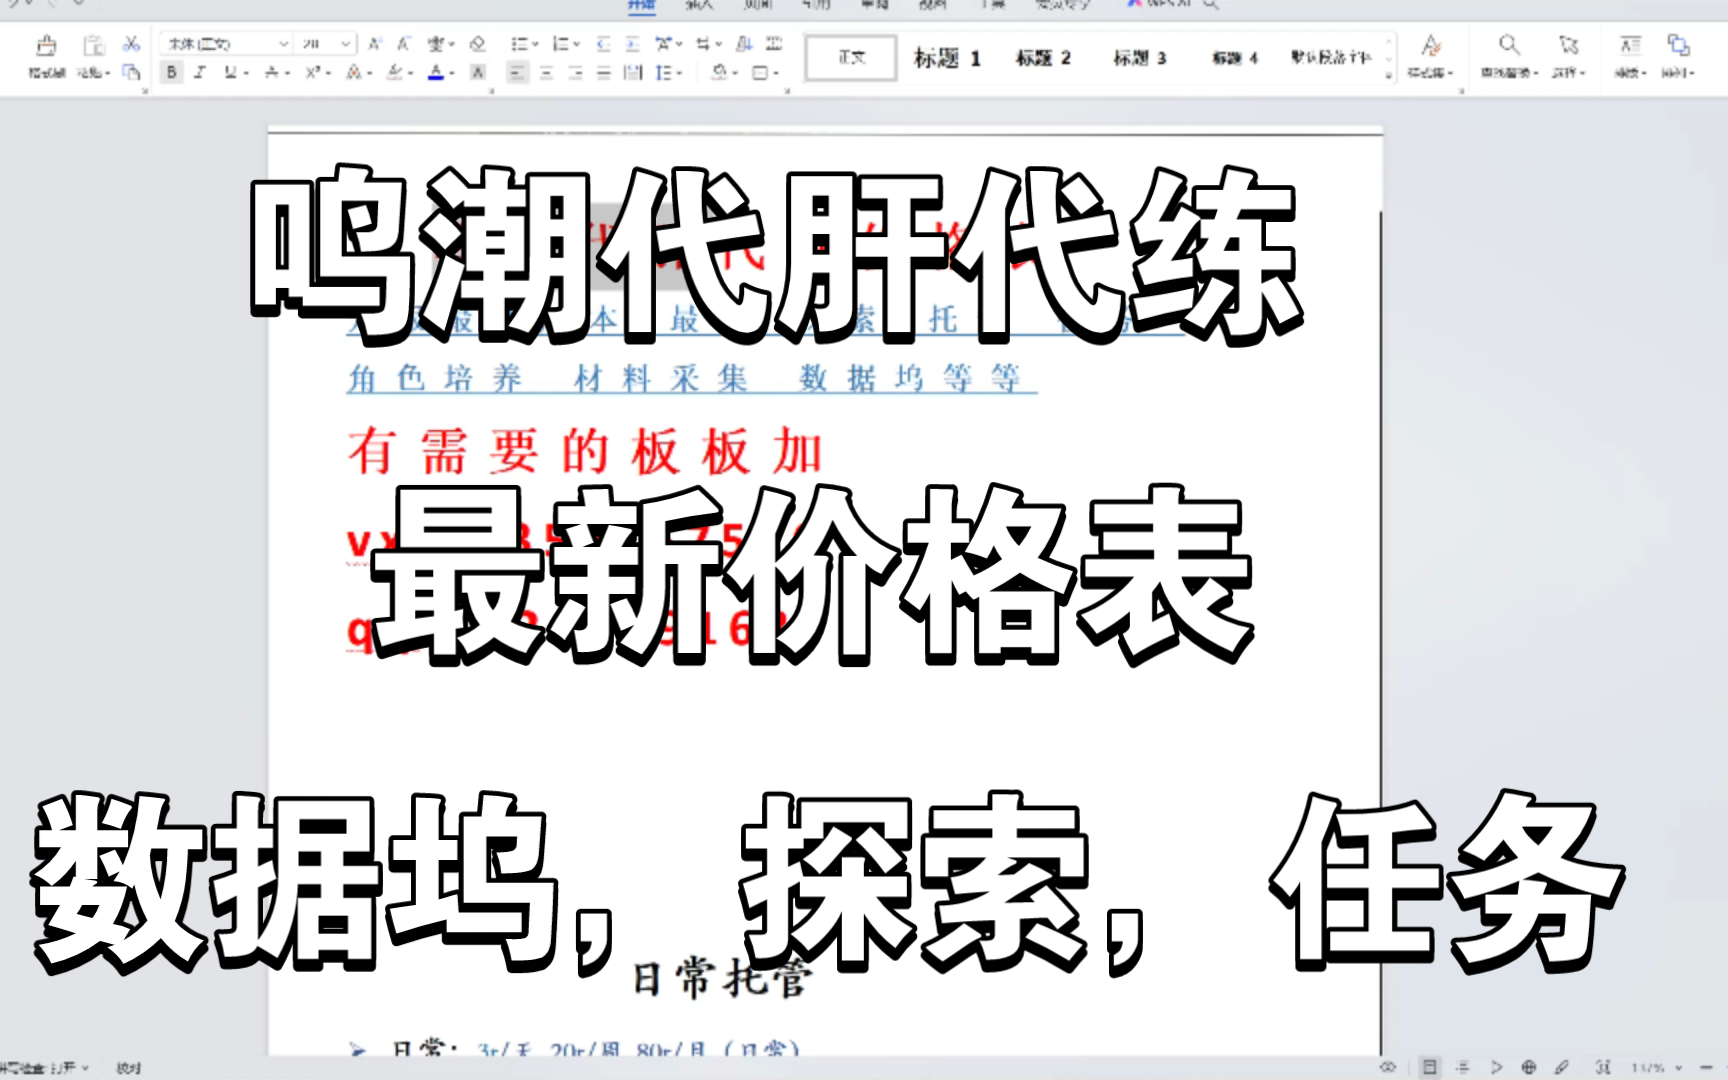Image resolution: width=1728 pixels, height=1080 pixels.
Task: Open the font name dropdown
Action: [283, 44]
